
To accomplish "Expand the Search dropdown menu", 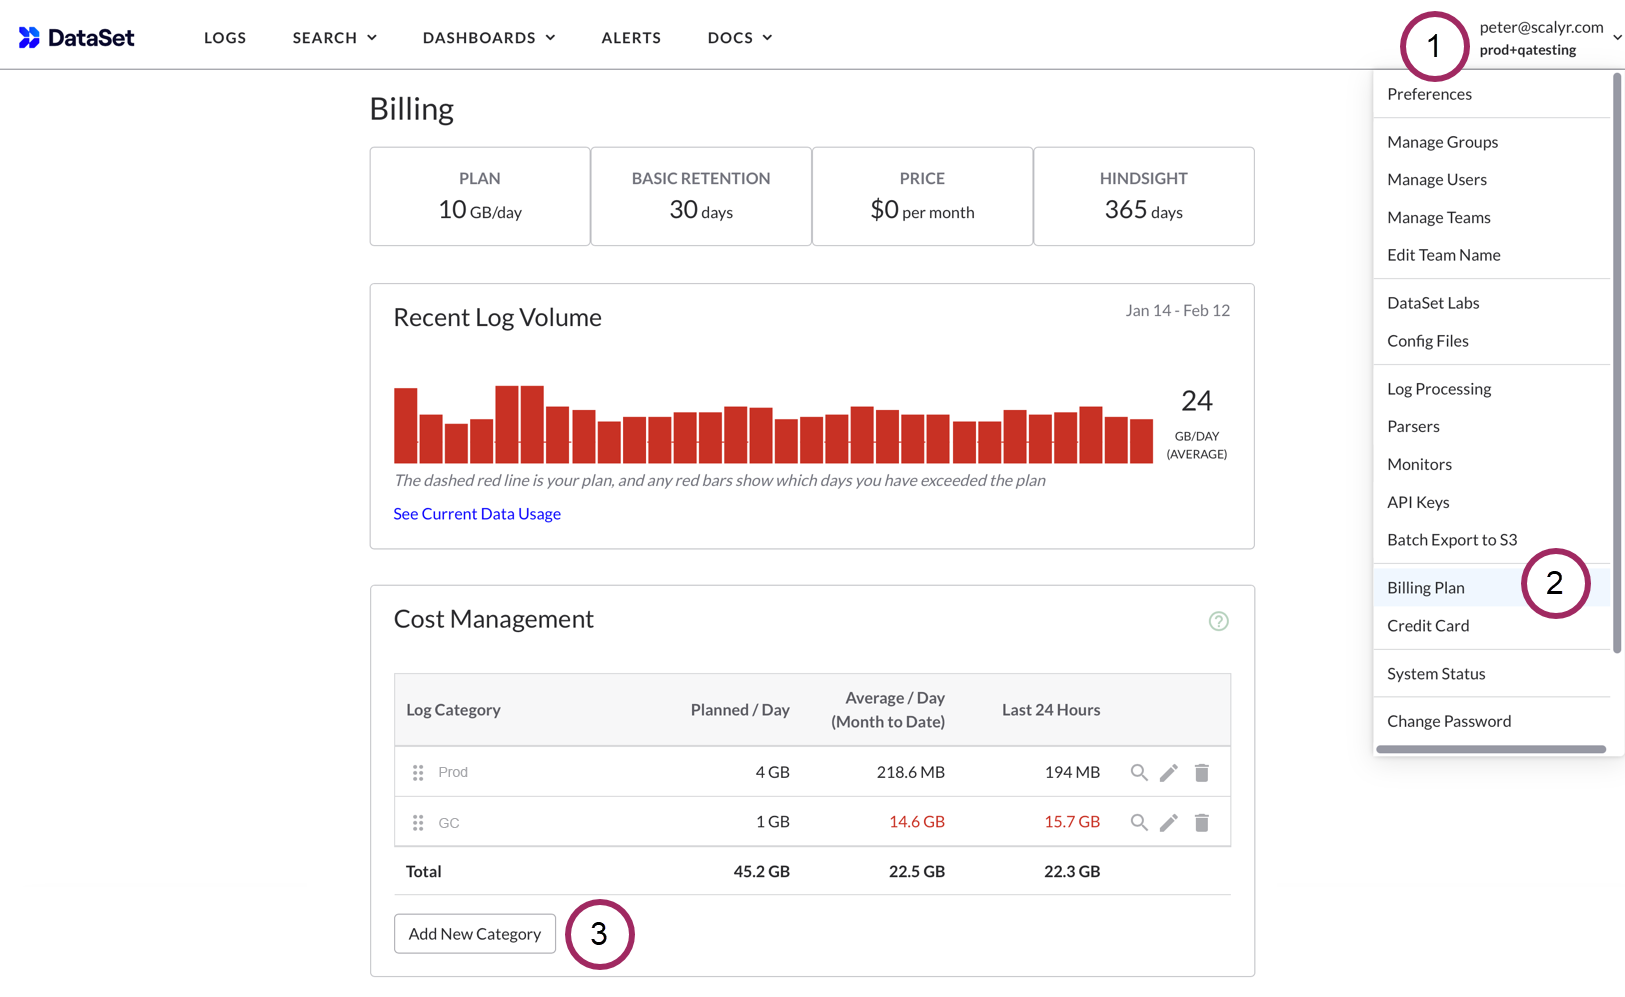I will [334, 38].
